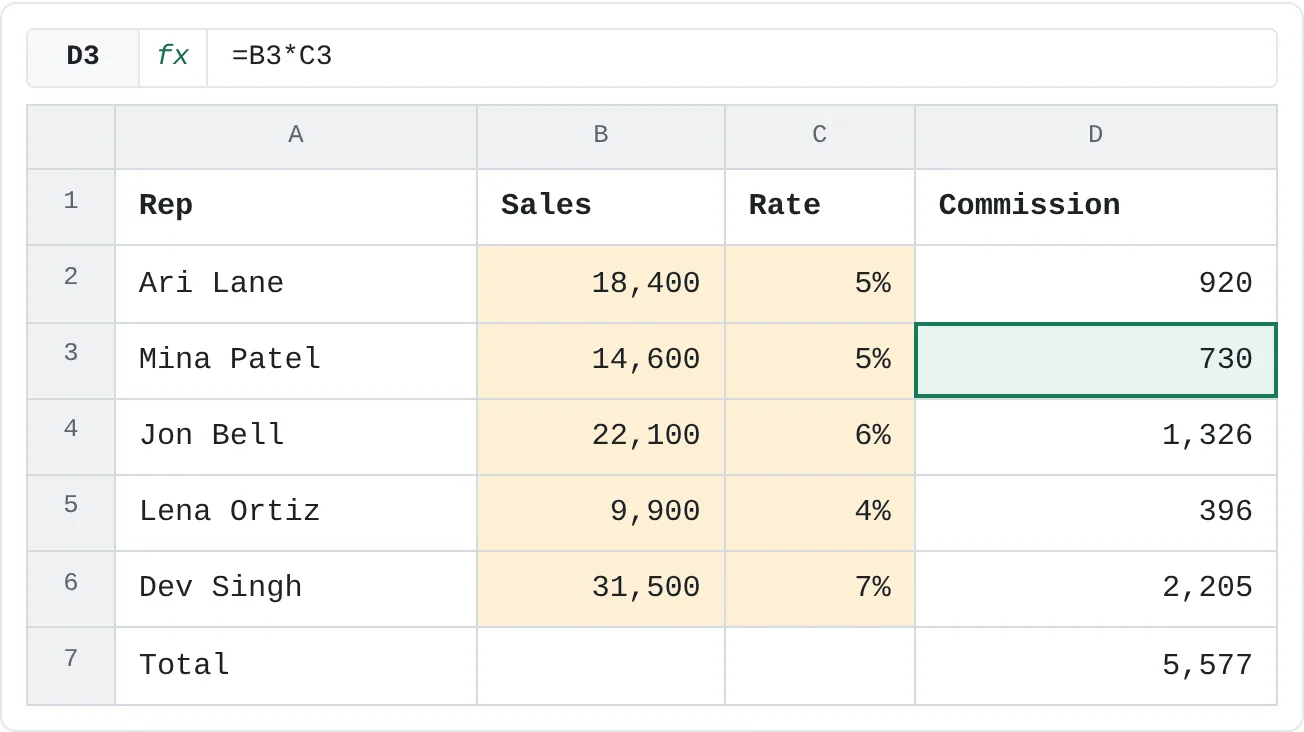Select column D header

[x=1096, y=136]
